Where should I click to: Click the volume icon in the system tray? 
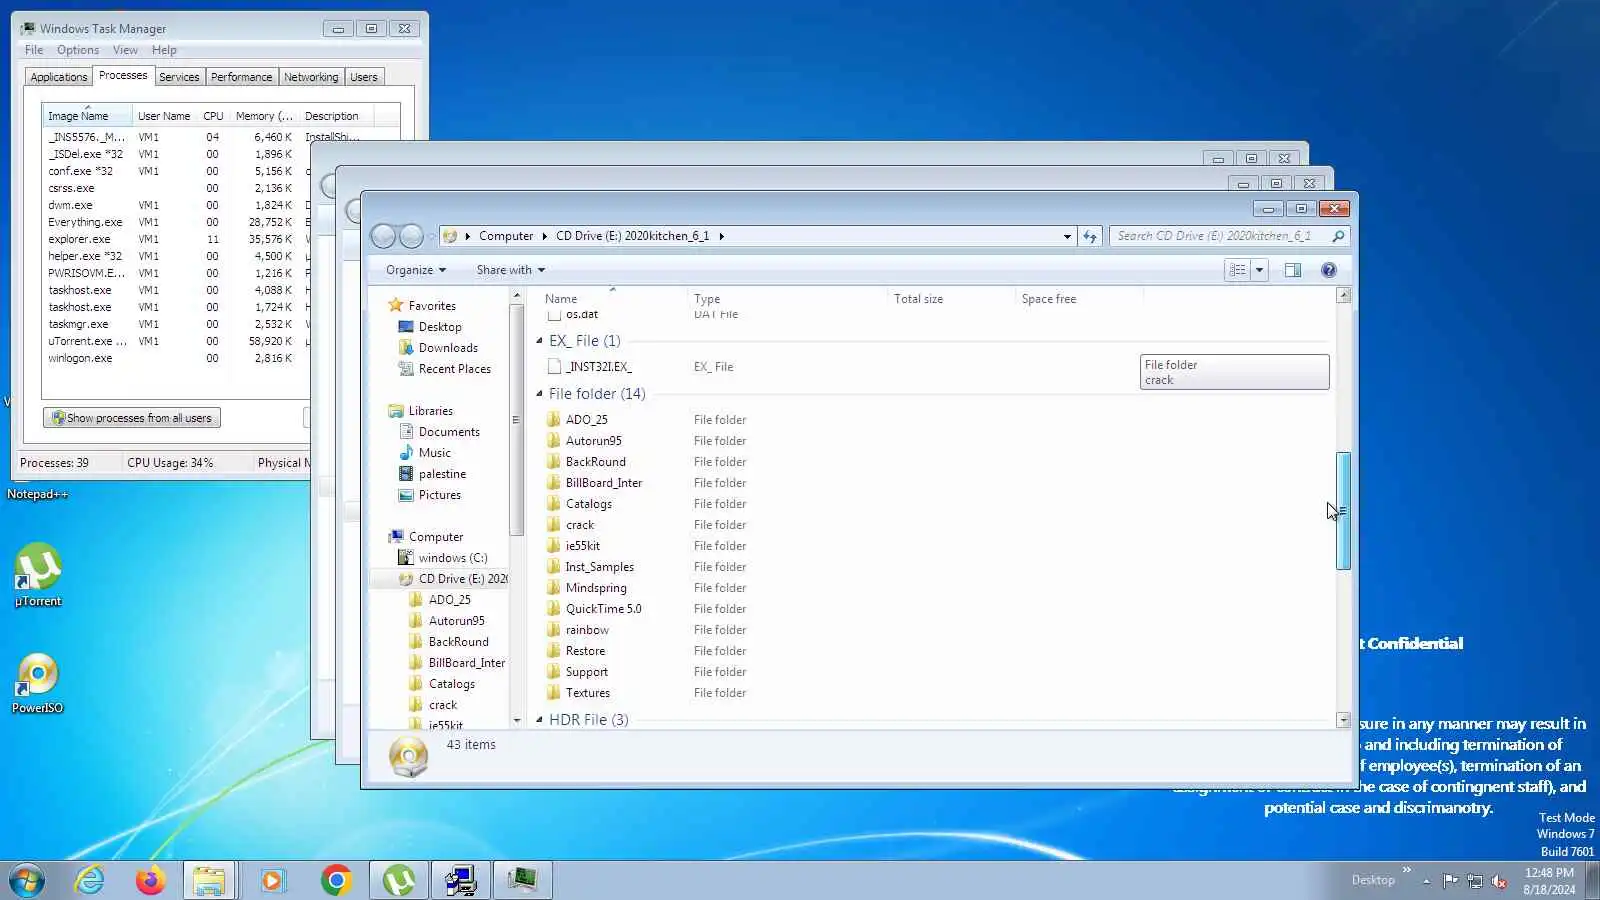point(1499,881)
